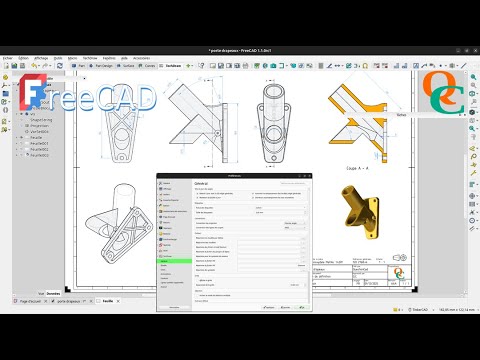Switch to porte drapeaux document tab
The width and height of the screenshot is (480, 360).
[68, 301]
